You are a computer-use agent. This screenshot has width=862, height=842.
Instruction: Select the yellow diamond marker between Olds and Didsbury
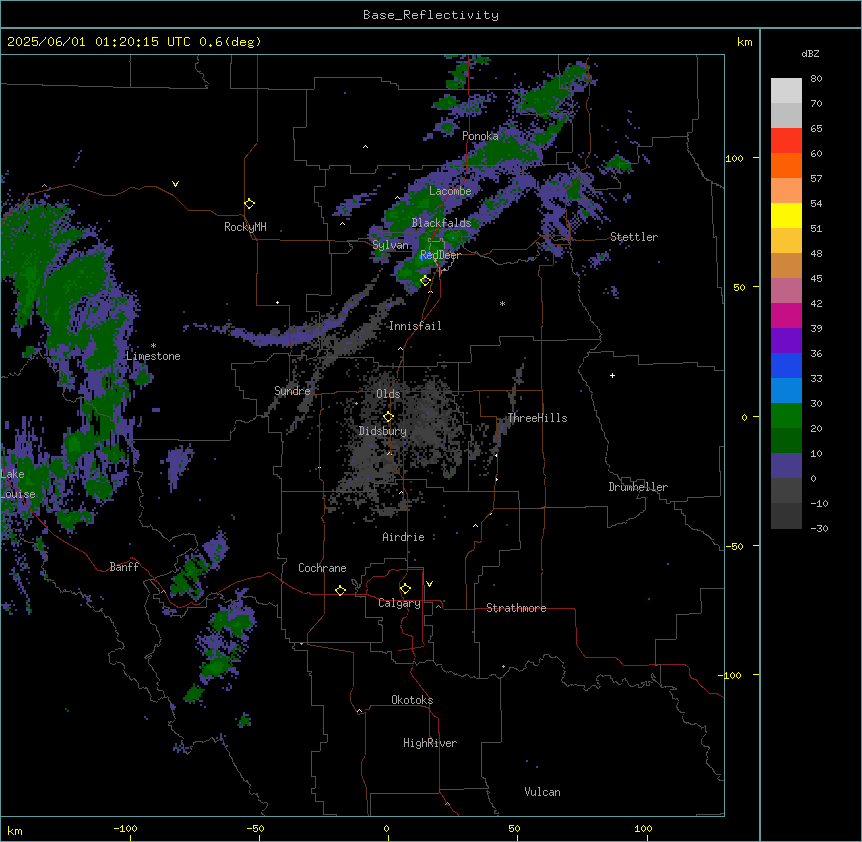388,417
